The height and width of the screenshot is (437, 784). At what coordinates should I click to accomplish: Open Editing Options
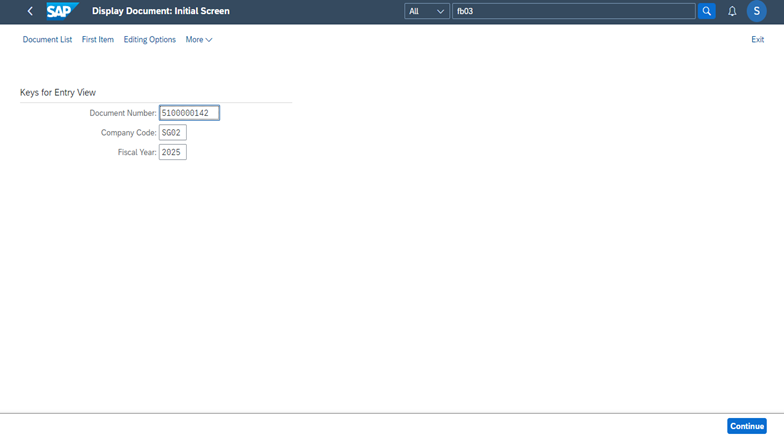point(150,40)
